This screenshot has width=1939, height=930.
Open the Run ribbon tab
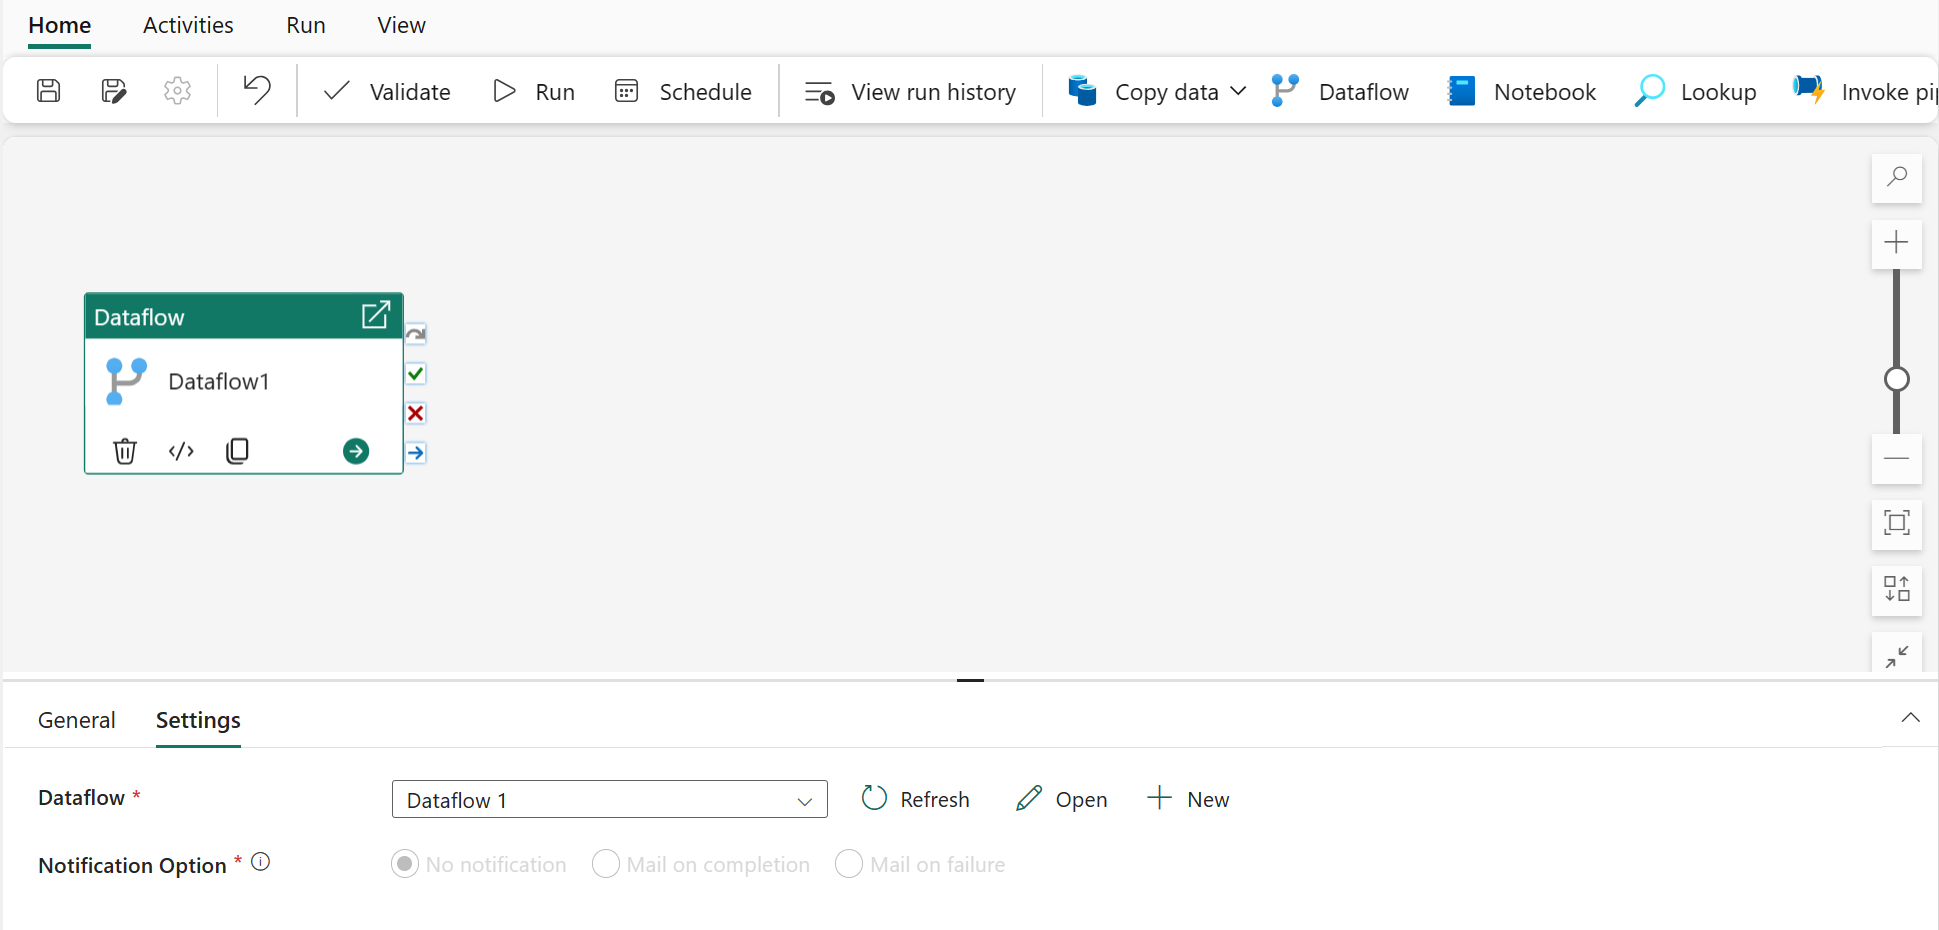306,25
